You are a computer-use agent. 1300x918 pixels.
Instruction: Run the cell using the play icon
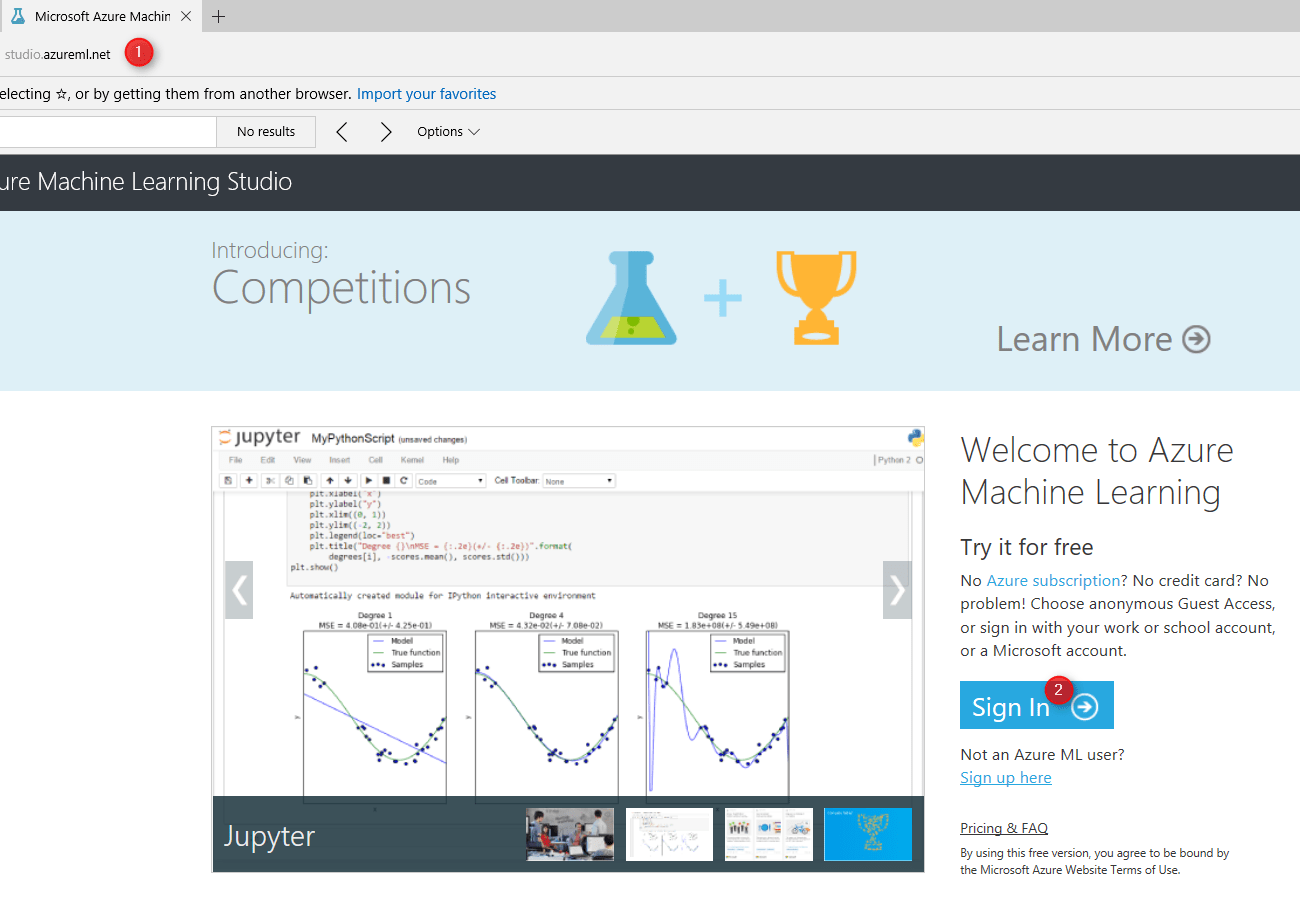[369, 479]
